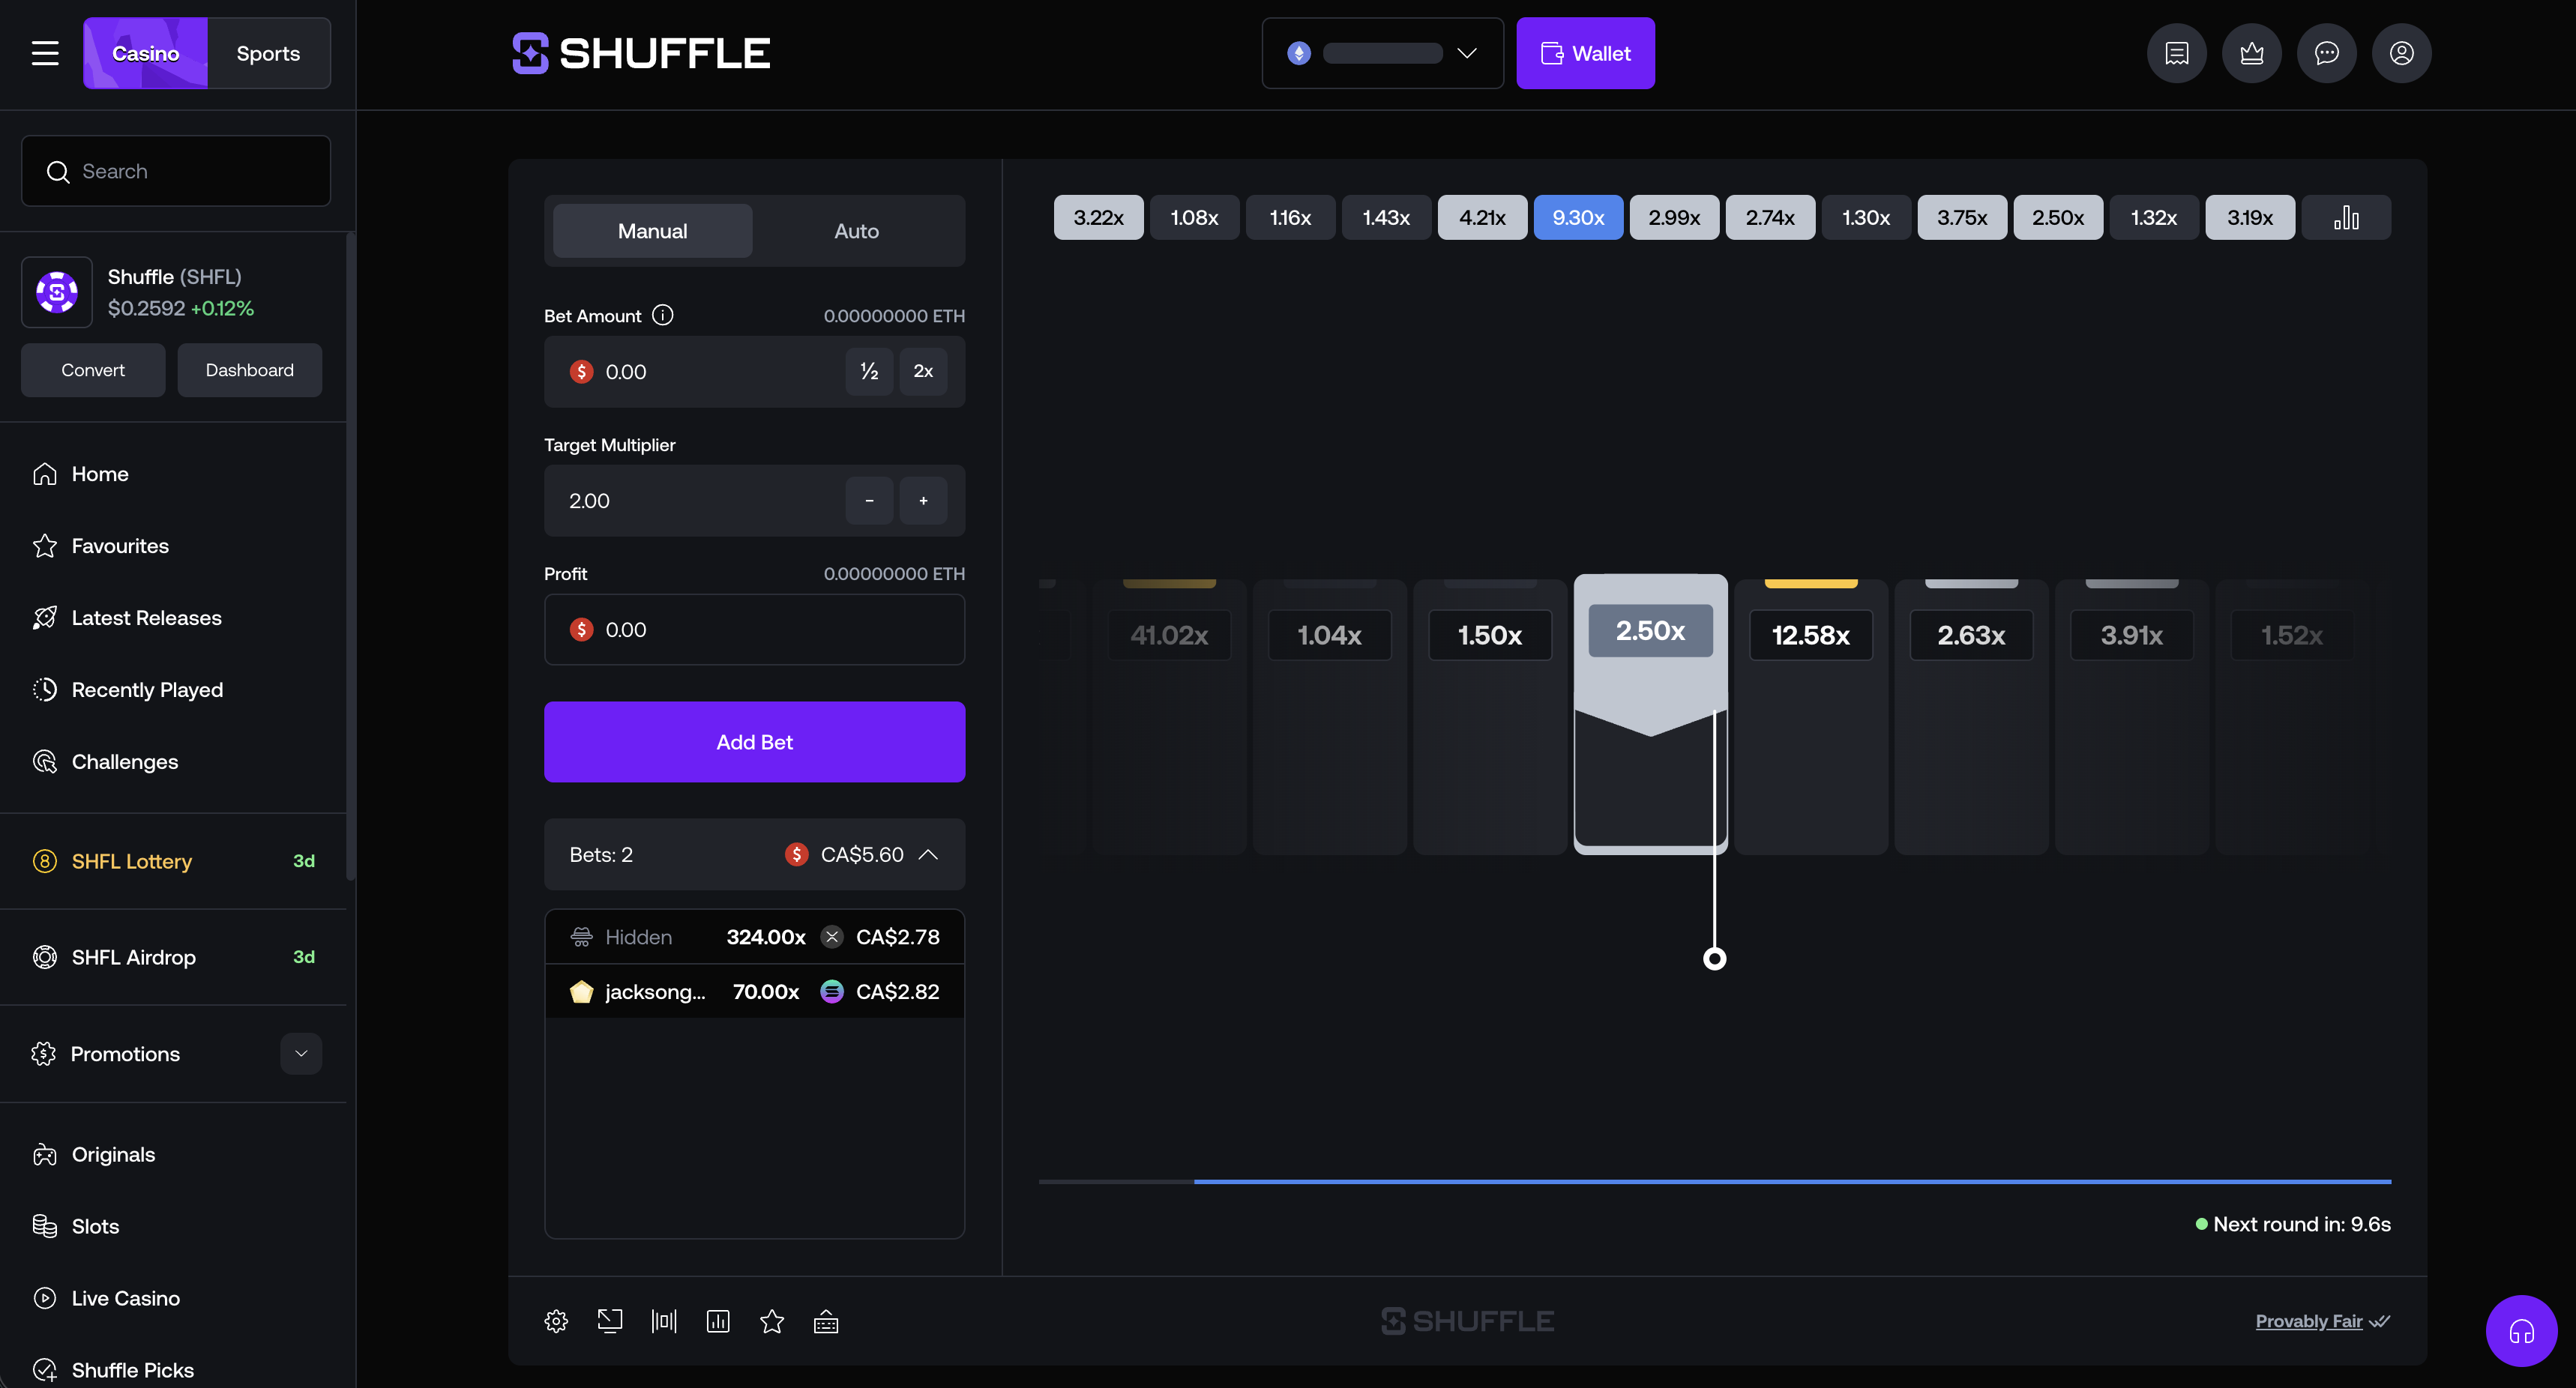Click the 3.19x history result
The image size is (2576, 1388).
[2250, 217]
